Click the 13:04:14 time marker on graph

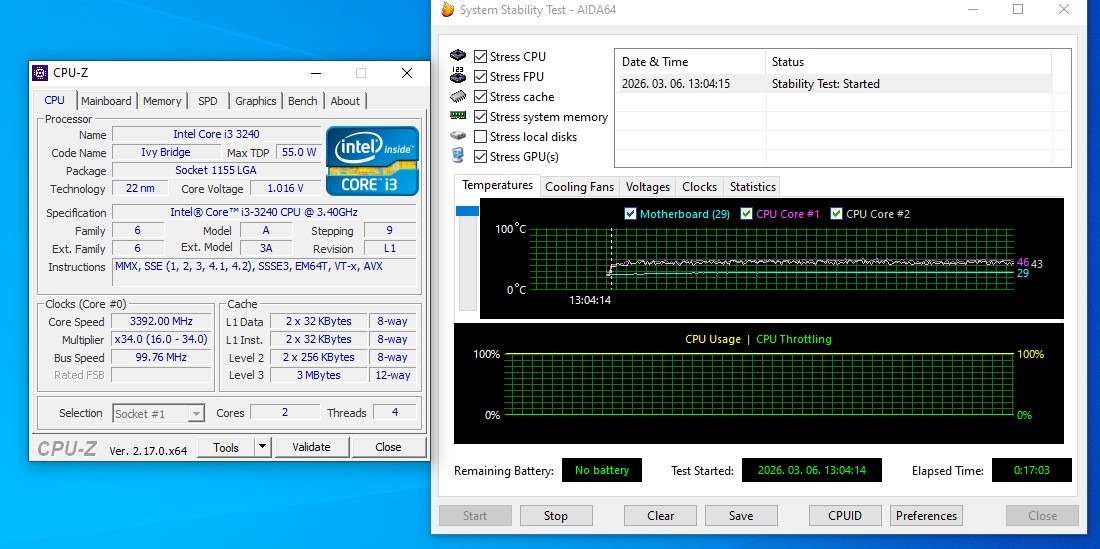point(590,300)
